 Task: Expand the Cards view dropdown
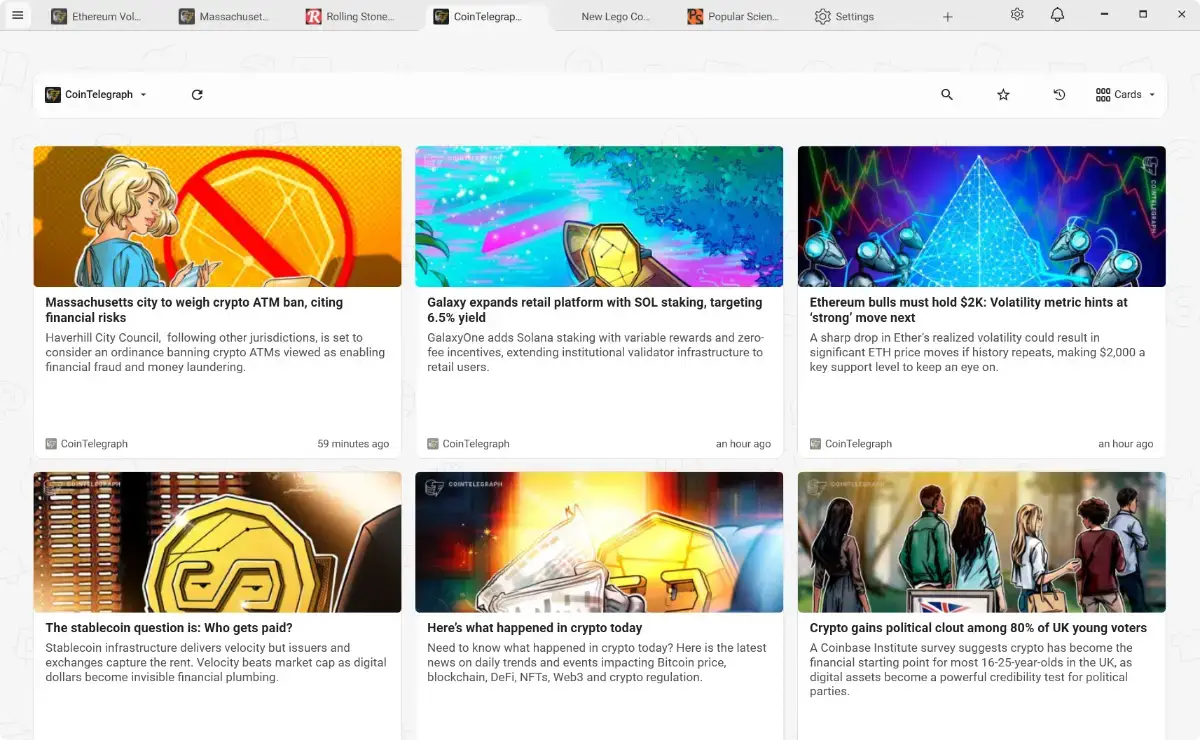coord(1126,95)
